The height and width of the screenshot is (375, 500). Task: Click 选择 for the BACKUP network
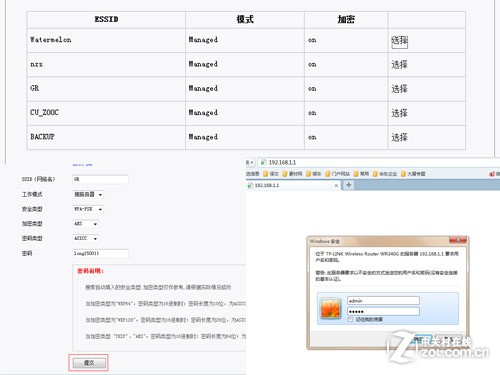[399, 137]
